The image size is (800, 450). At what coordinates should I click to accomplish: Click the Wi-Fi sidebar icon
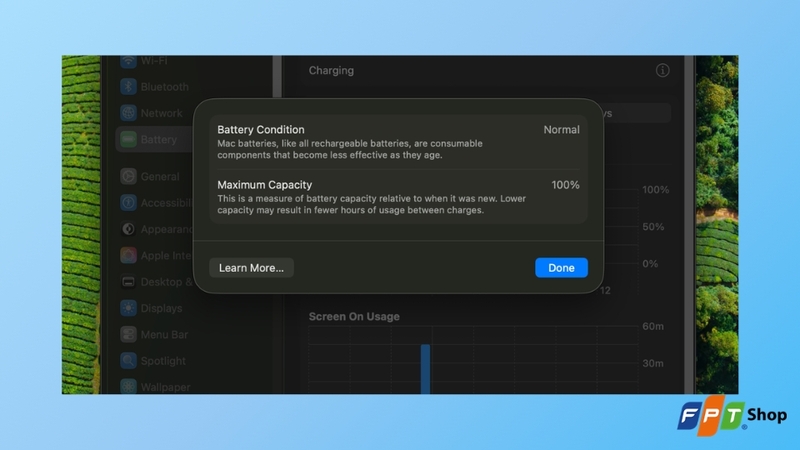pyautogui.click(x=129, y=61)
